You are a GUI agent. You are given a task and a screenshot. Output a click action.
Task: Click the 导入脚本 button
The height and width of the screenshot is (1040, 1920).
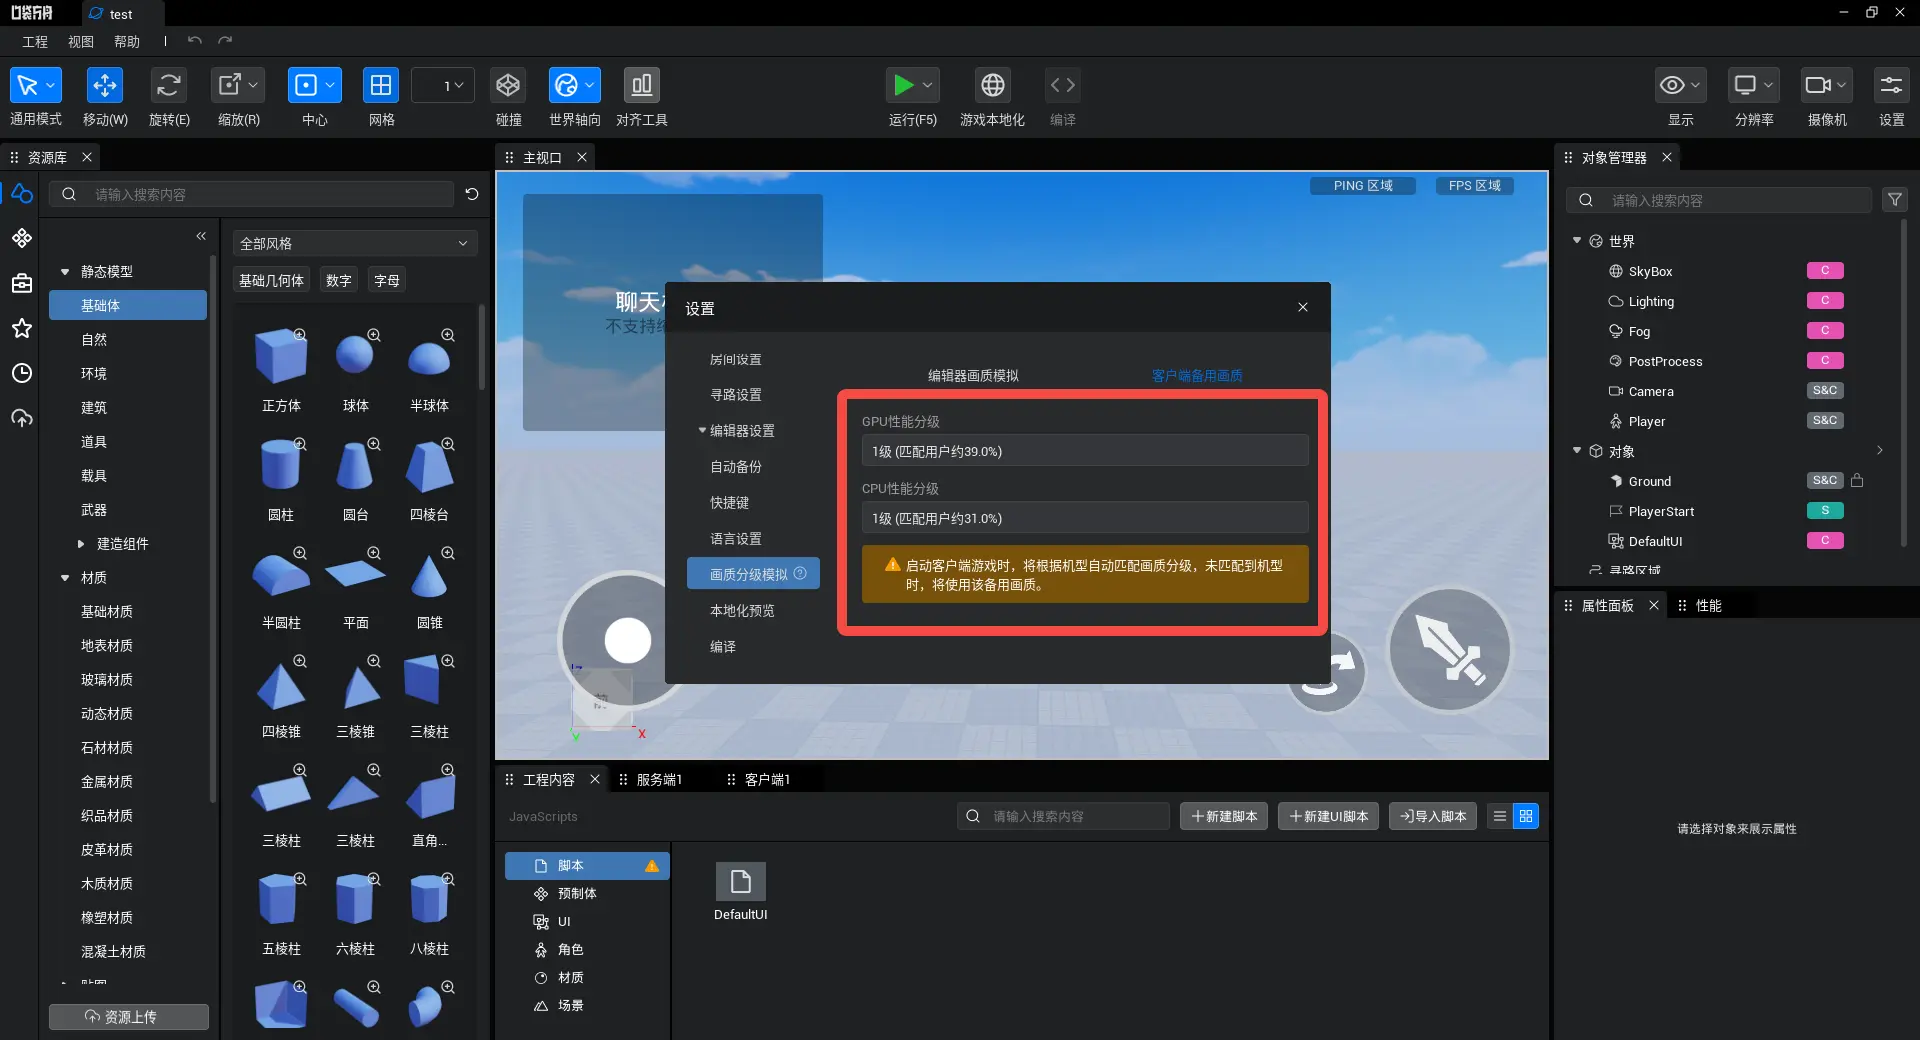[1433, 816]
